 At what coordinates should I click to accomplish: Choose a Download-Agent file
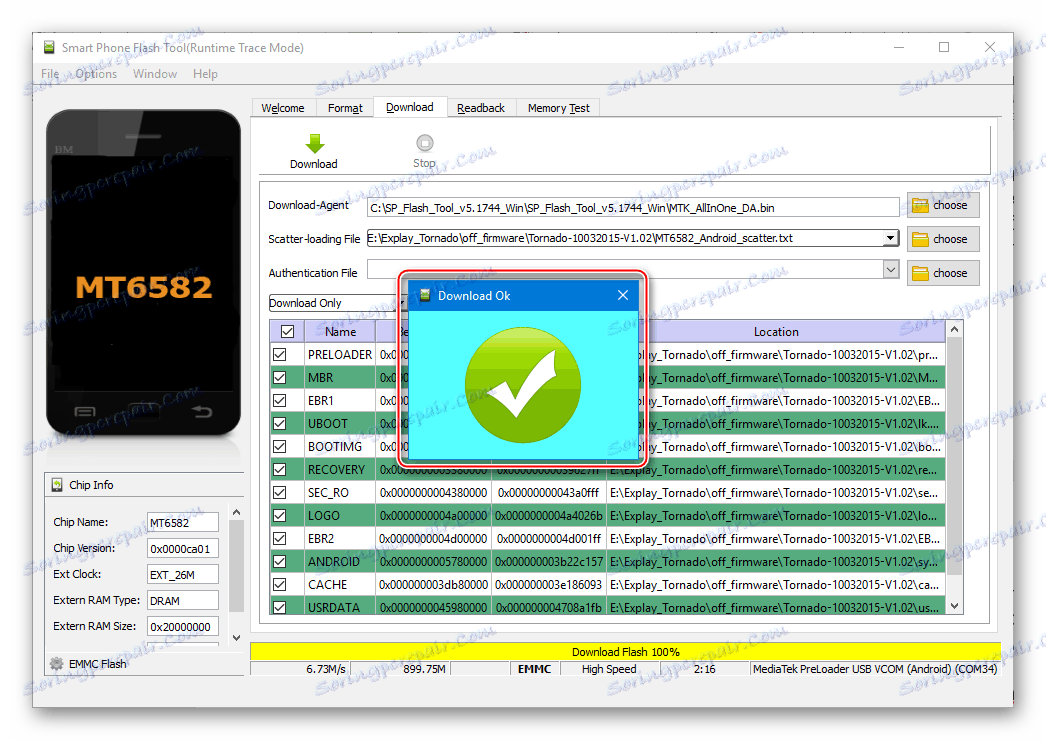click(x=943, y=206)
